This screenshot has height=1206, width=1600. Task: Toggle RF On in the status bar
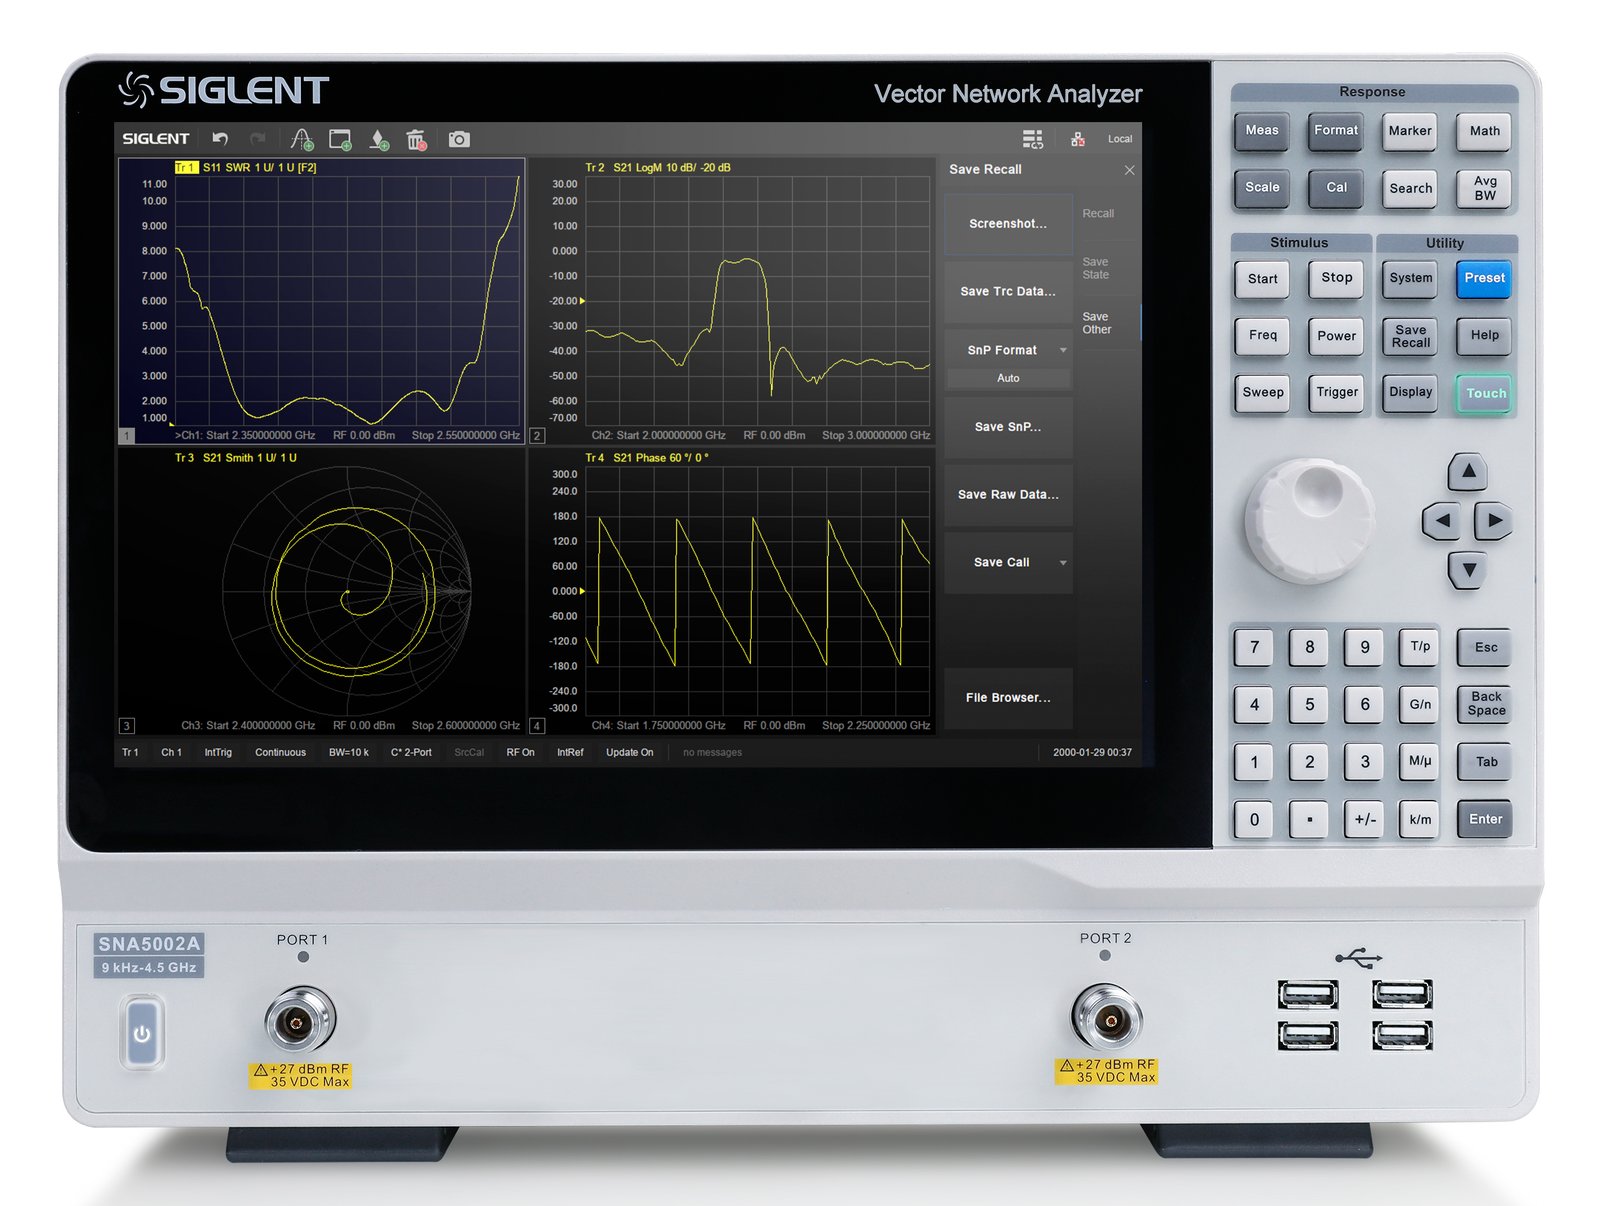click(520, 752)
